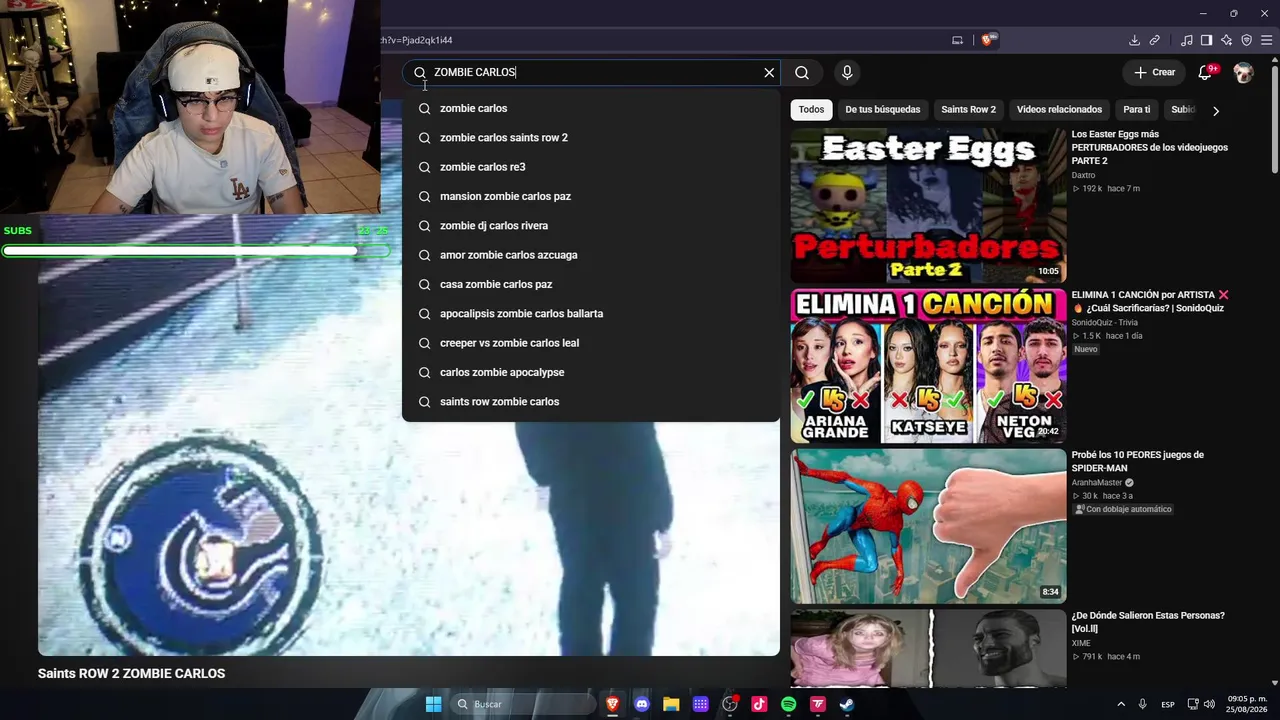The height and width of the screenshot is (720, 1280).
Task: Pick suggestion 'creeper vs zombie carlos leal'
Action: 591,343
